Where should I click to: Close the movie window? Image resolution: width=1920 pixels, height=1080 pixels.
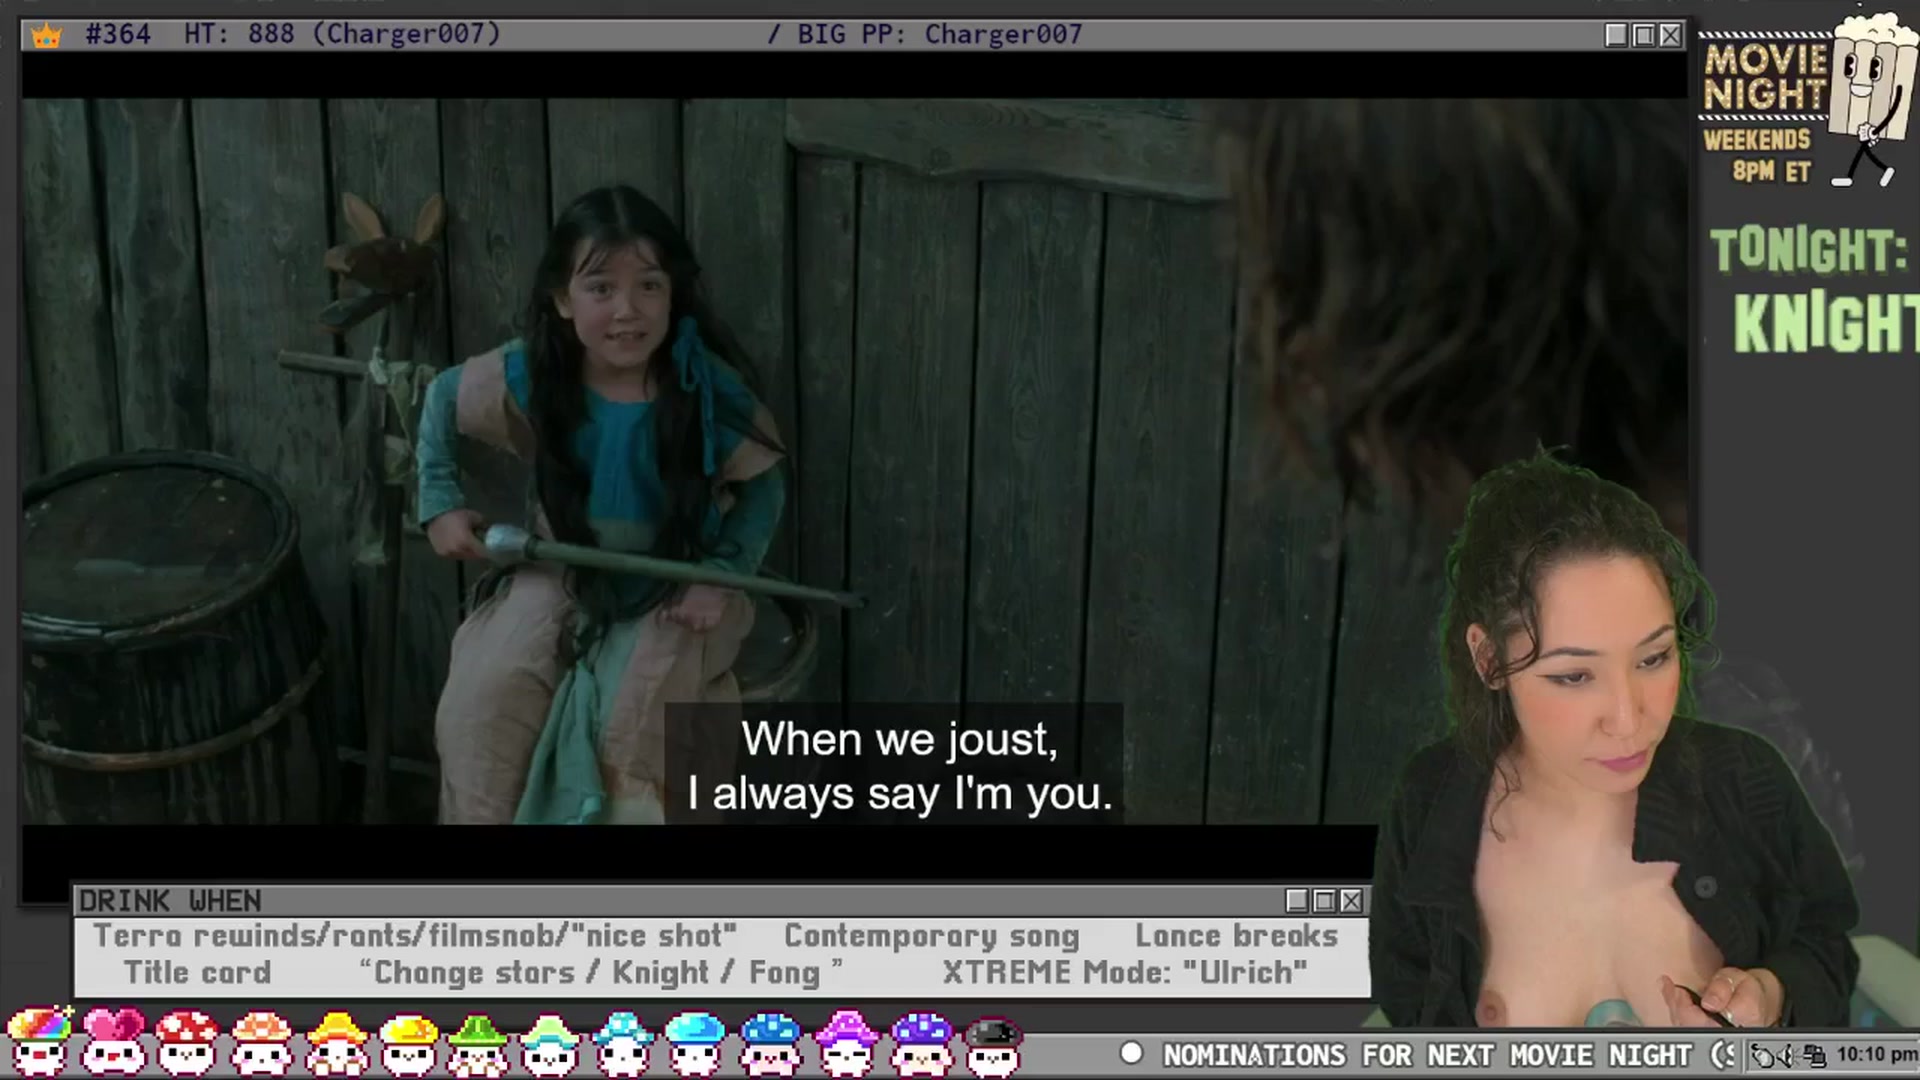(x=1670, y=36)
